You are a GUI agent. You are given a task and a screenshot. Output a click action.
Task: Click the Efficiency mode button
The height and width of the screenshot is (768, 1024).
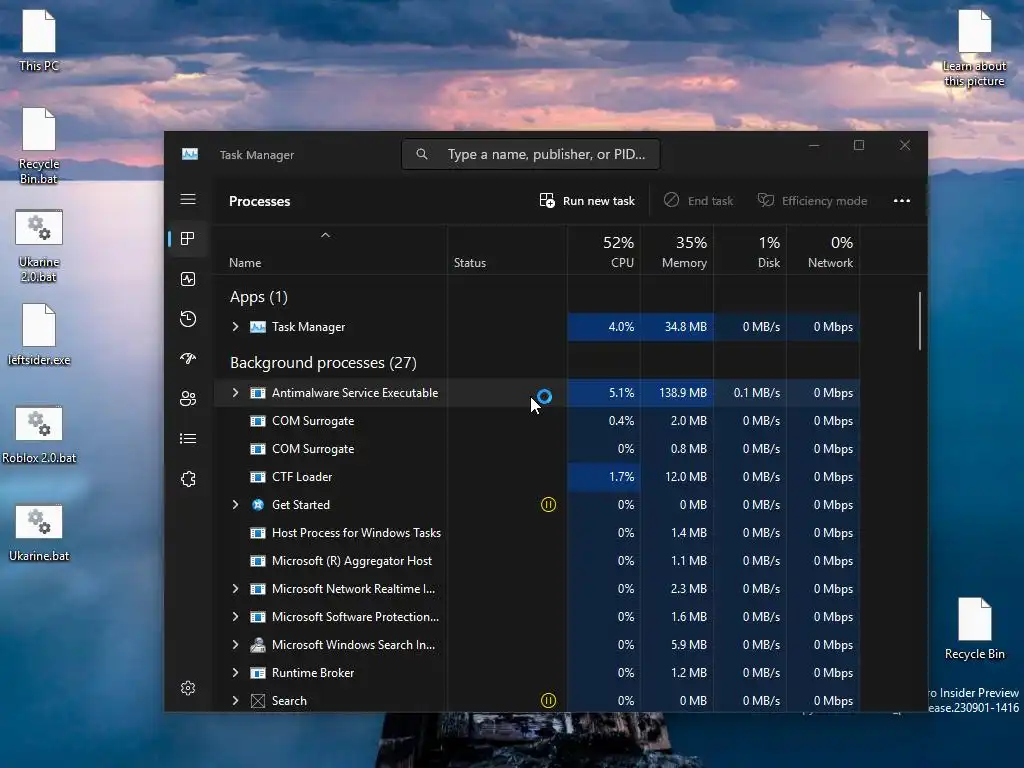click(x=812, y=200)
